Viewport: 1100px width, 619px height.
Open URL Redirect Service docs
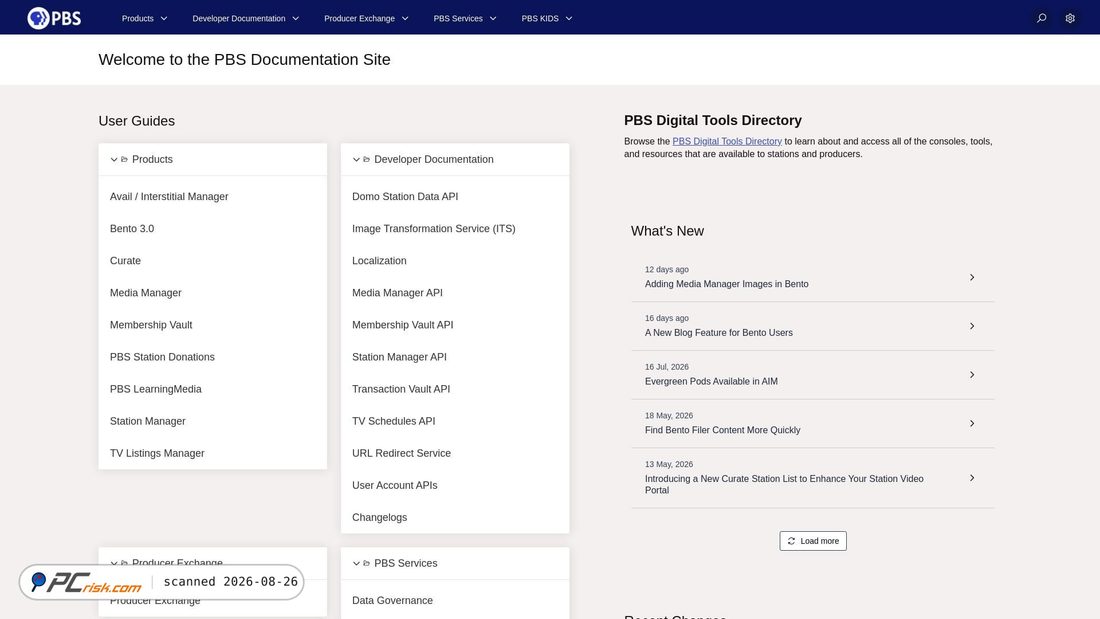401,453
